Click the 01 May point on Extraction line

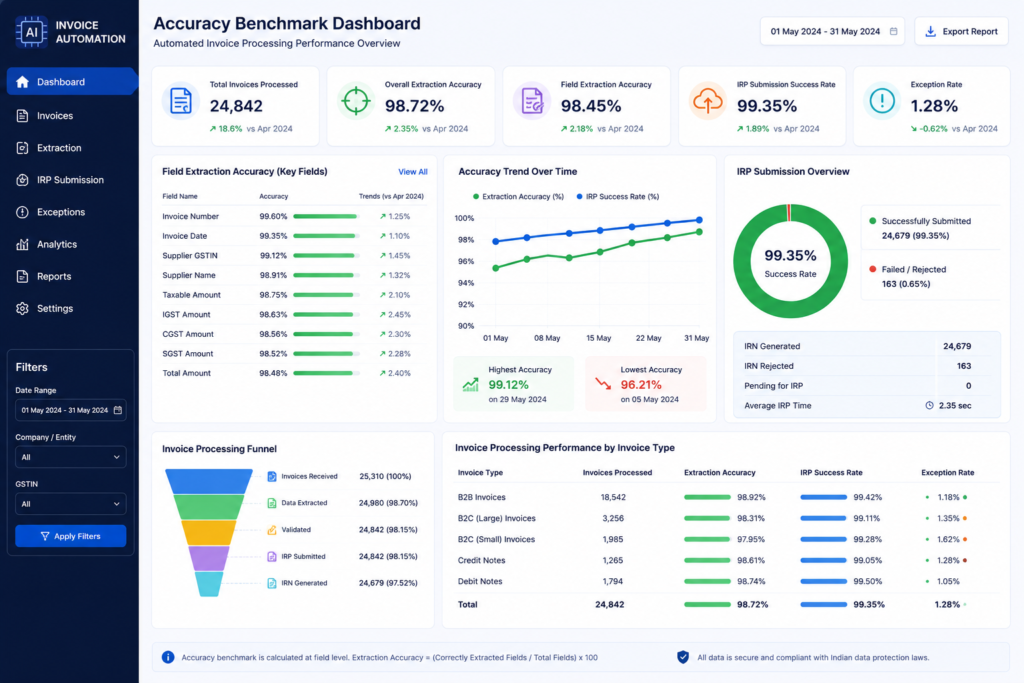click(496, 268)
